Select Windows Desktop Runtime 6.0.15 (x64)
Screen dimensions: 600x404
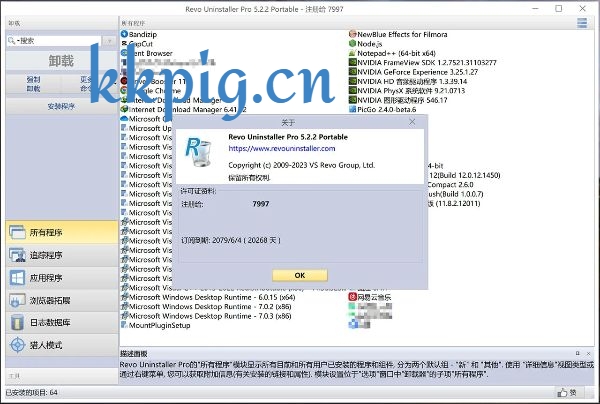coord(208,297)
